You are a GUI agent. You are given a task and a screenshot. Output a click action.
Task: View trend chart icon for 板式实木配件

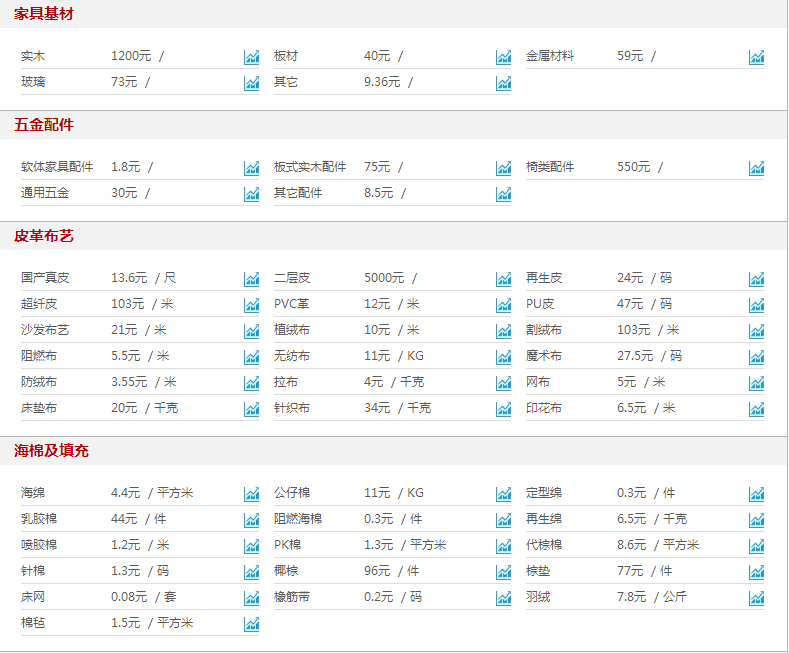pos(503,168)
